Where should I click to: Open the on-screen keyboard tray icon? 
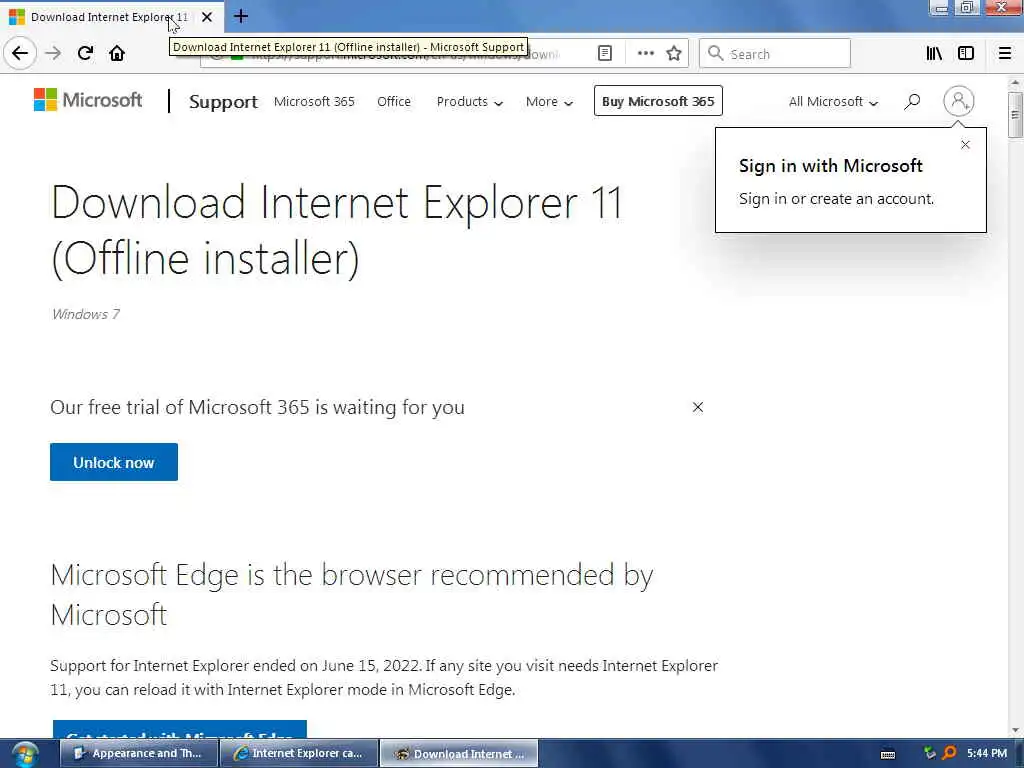(888, 754)
